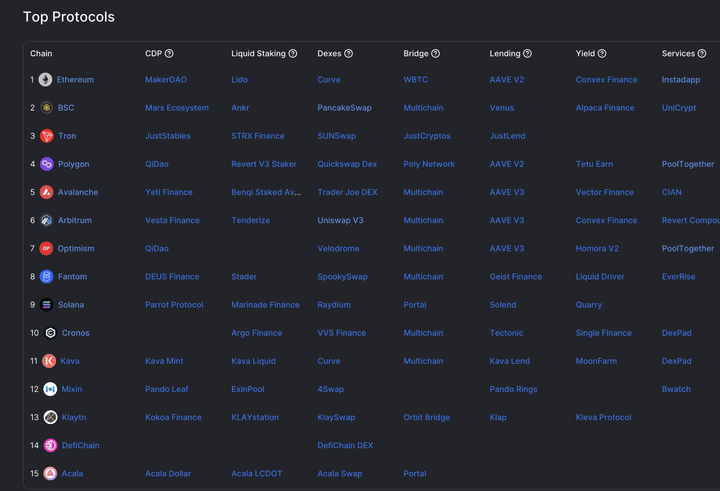Click the Tron chain logo icon
The image size is (720, 491).
[46, 136]
